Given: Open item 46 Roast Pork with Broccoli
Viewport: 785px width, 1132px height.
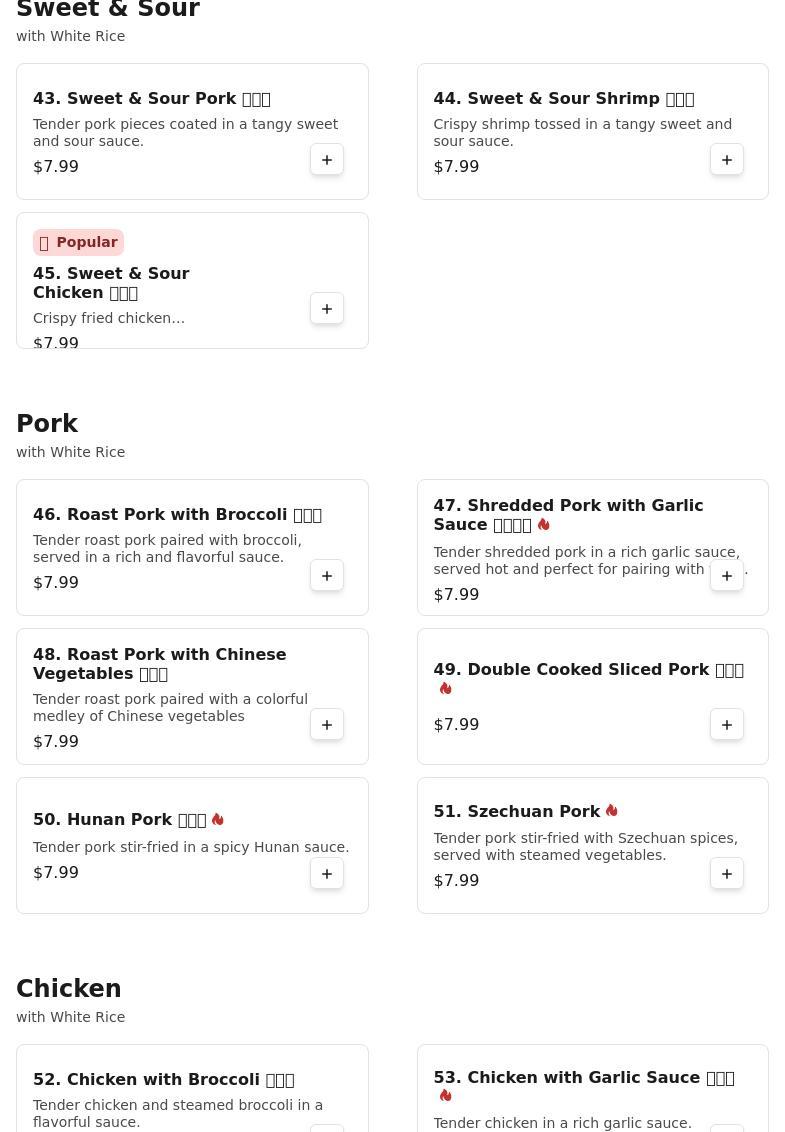Looking at the screenshot, I should (177, 515).
